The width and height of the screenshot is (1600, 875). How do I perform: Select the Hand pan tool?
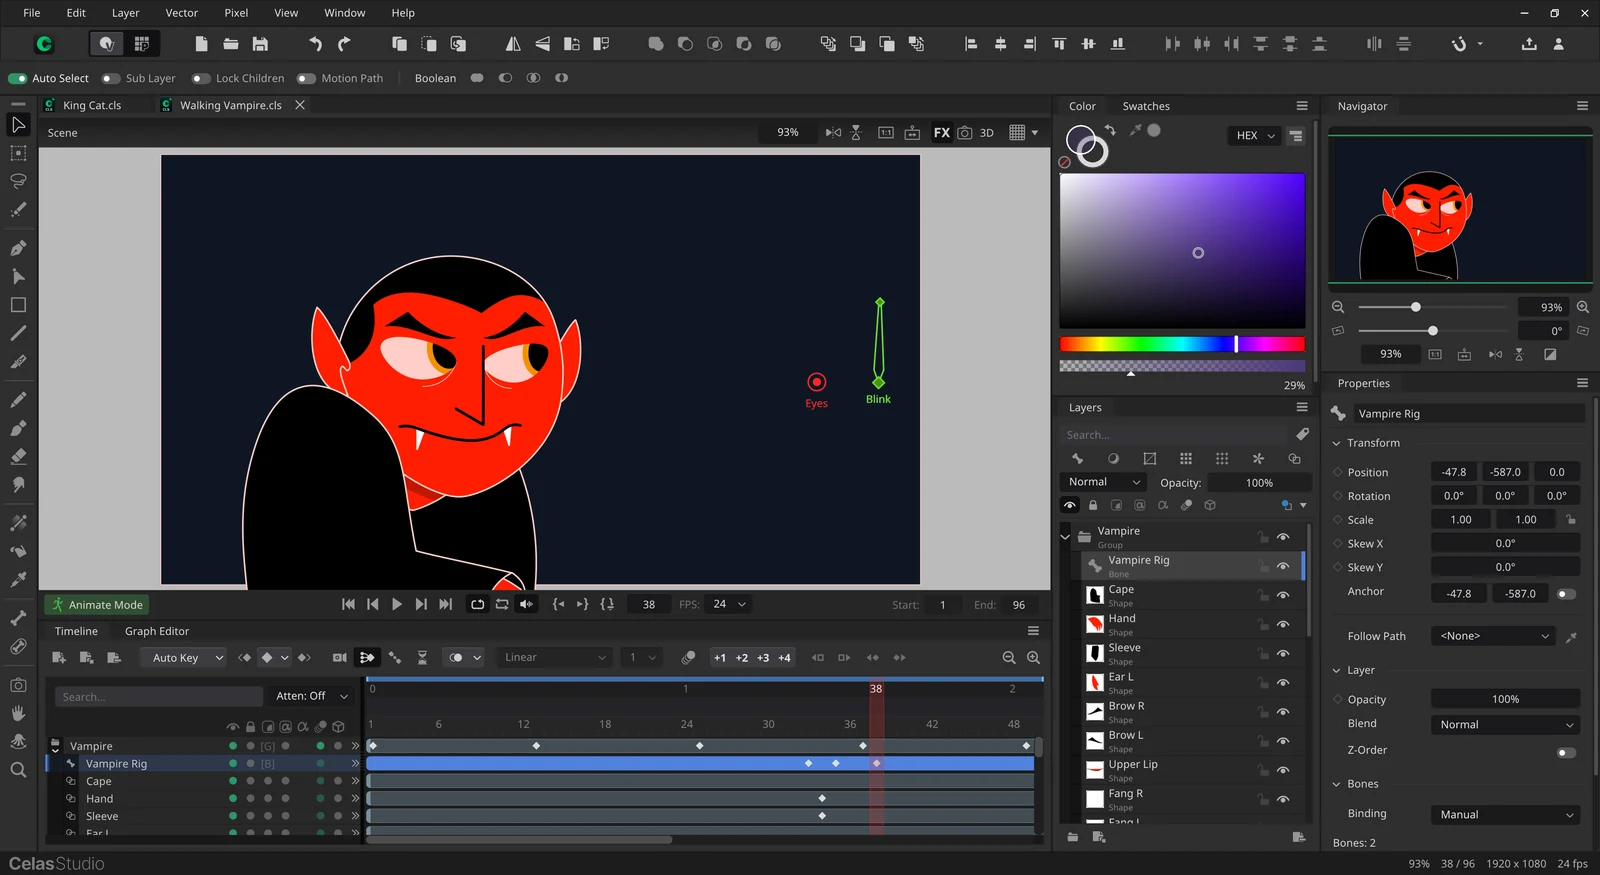tap(18, 713)
